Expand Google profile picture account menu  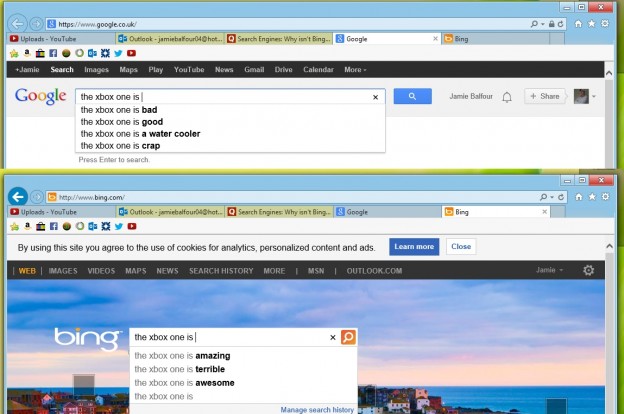coord(584,97)
